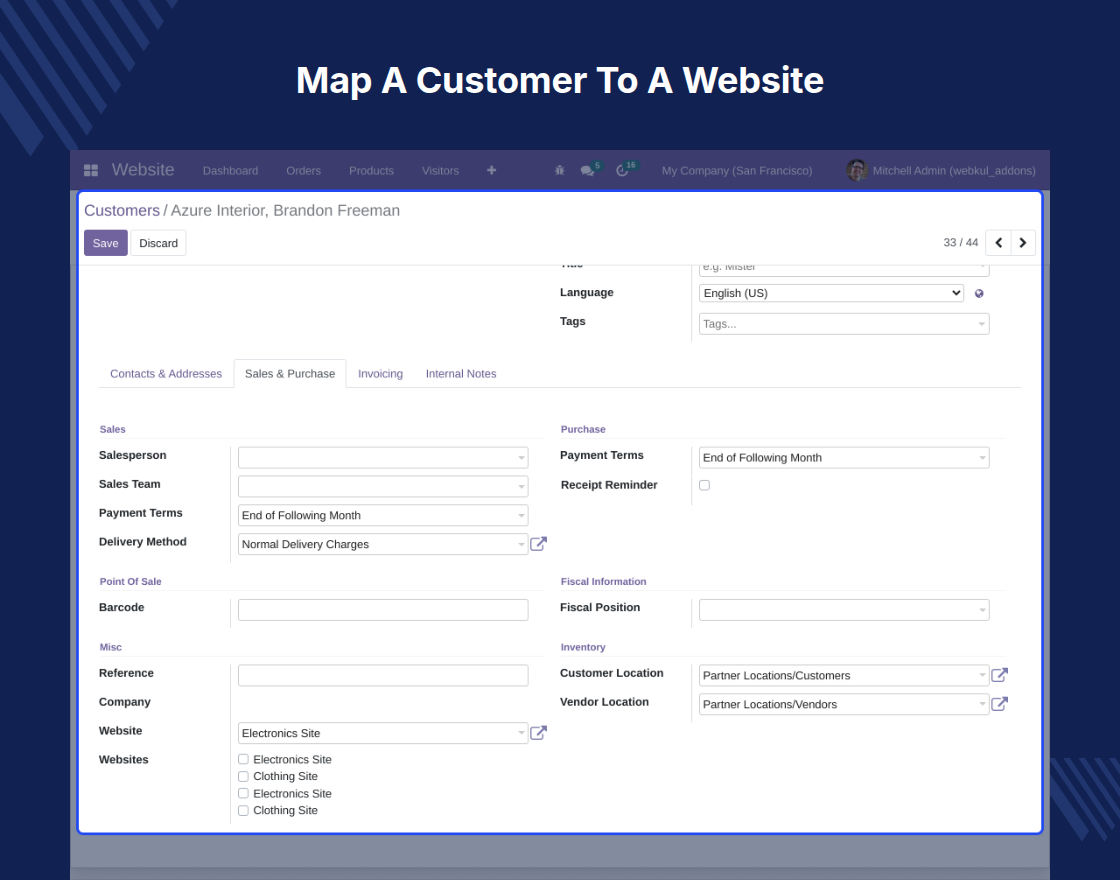
Task: Check second Electronics Site under Websites
Action: 244,794
